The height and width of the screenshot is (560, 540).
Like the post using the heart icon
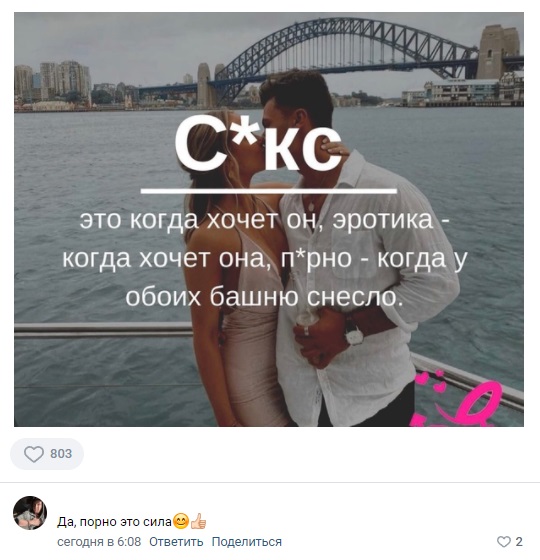point(34,454)
